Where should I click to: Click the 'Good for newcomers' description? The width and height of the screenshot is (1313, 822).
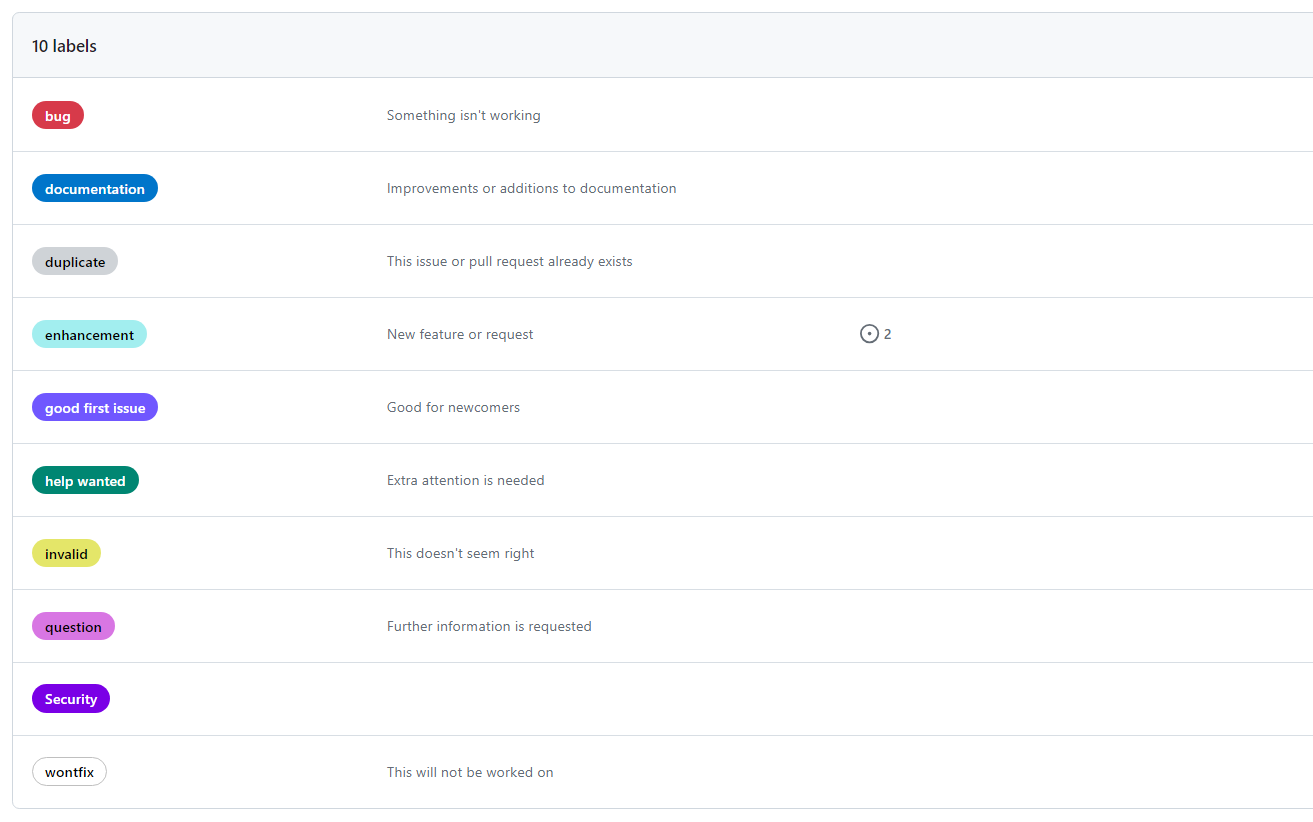tap(453, 408)
